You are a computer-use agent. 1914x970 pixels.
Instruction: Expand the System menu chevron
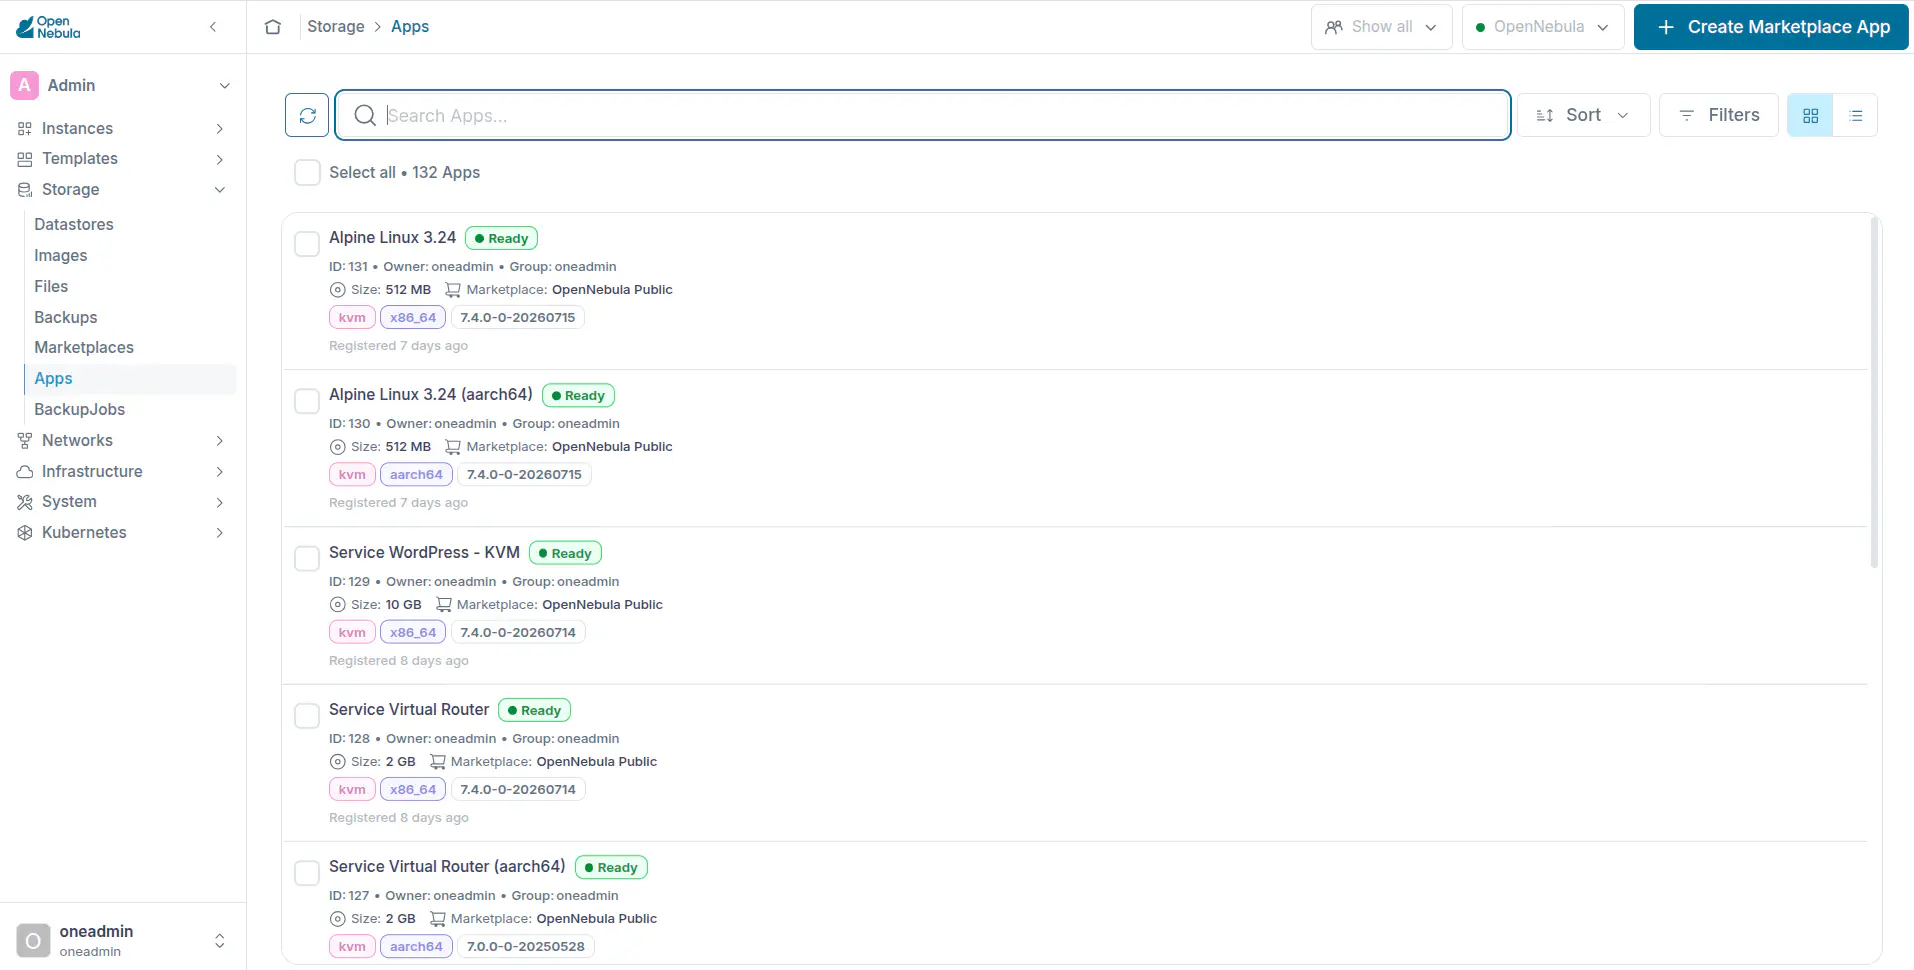[220, 502]
